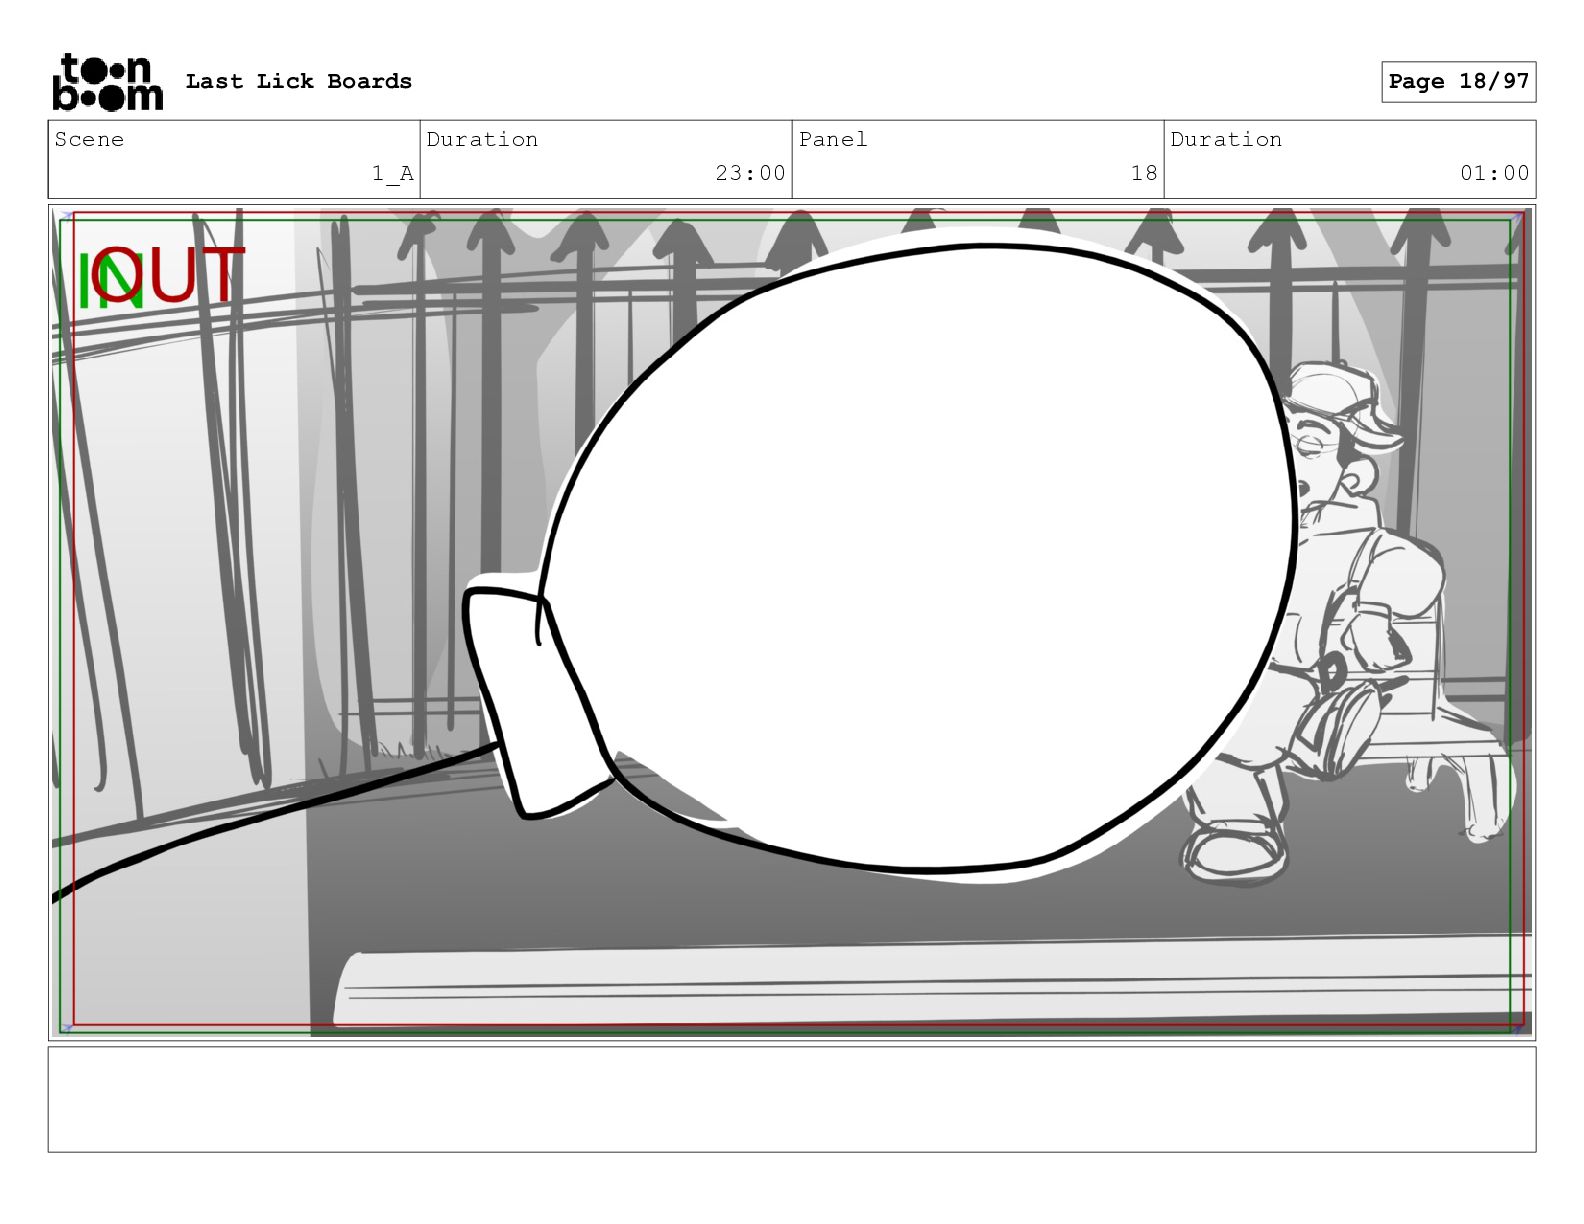The image size is (1584, 1224).
Task: Select the scene value '1_A'
Action: (392, 173)
